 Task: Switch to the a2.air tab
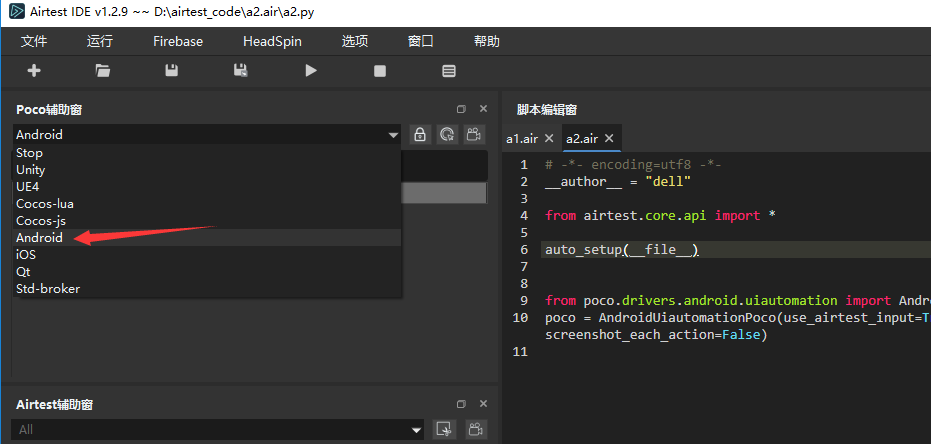pyautogui.click(x=582, y=139)
